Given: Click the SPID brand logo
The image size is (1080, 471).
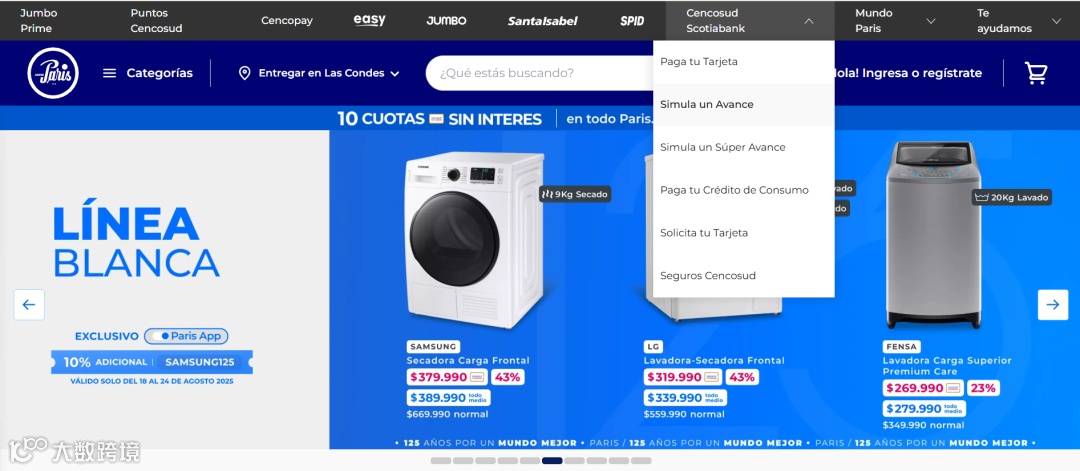Looking at the screenshot, I should [x=632, y=21].
